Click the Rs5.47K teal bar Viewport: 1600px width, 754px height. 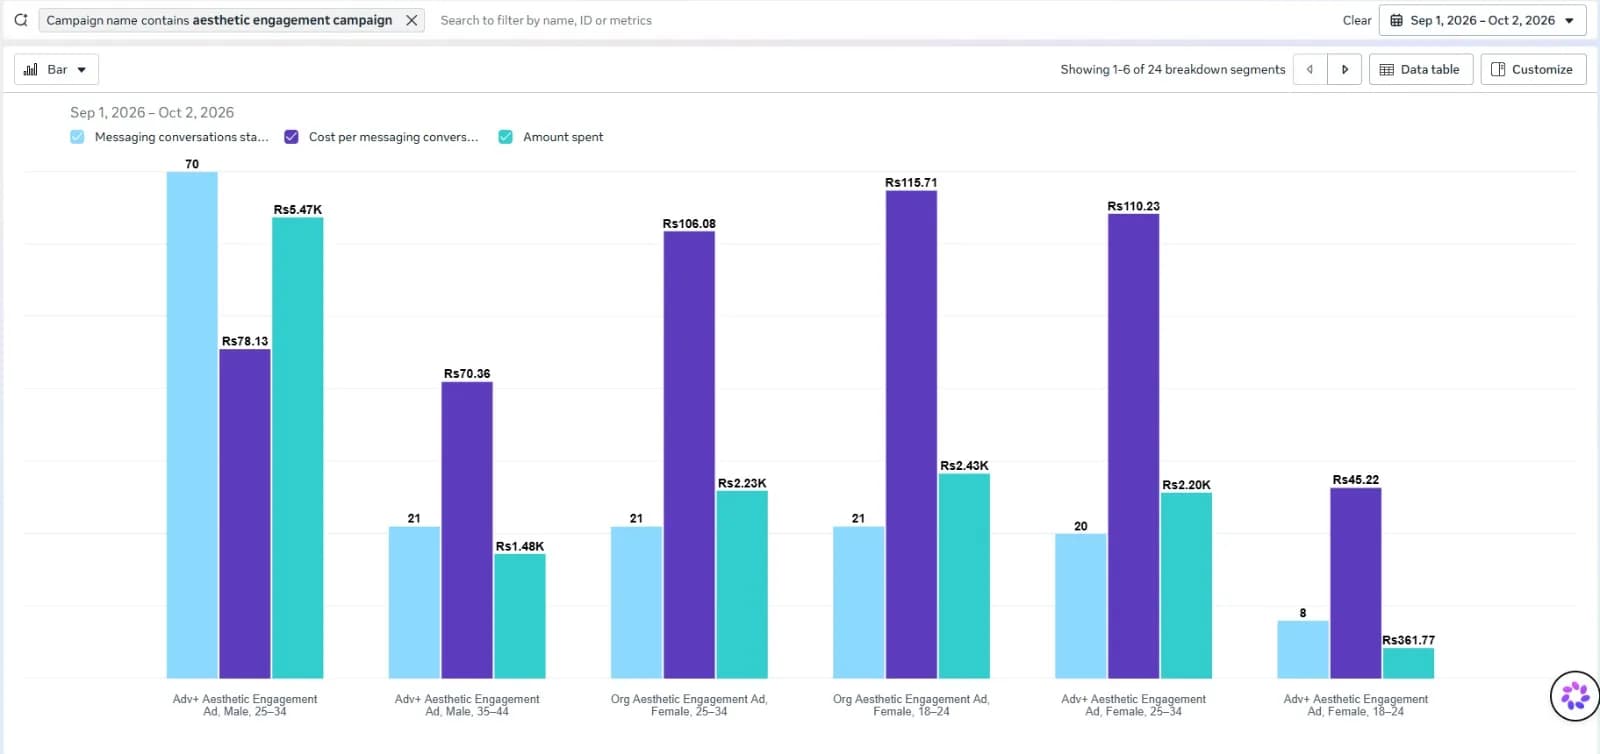(x=298, y=448)
